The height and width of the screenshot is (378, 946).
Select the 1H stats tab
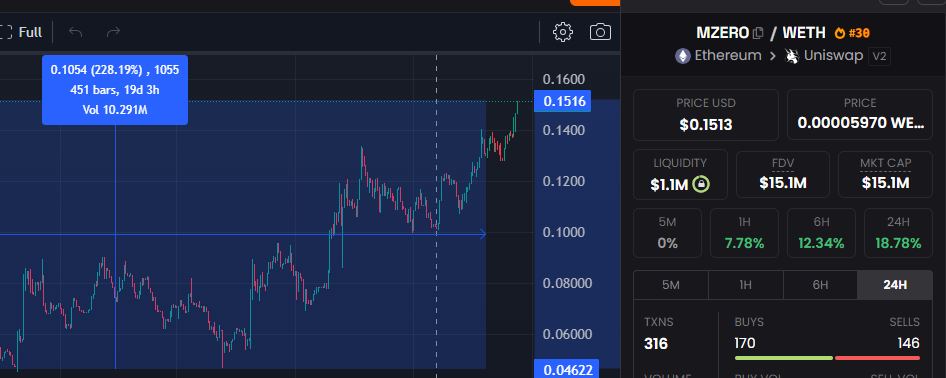pyautogui.click(x=745, y=285)
